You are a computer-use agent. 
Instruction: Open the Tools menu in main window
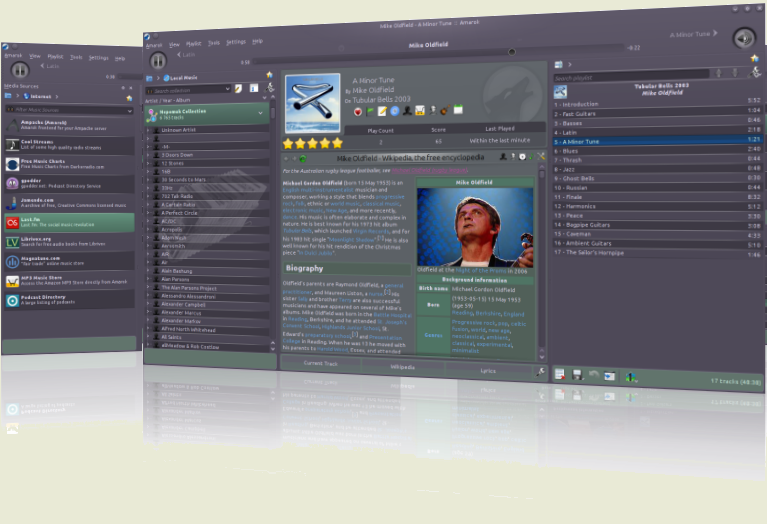pyautogui.click(x=214, y=43)
